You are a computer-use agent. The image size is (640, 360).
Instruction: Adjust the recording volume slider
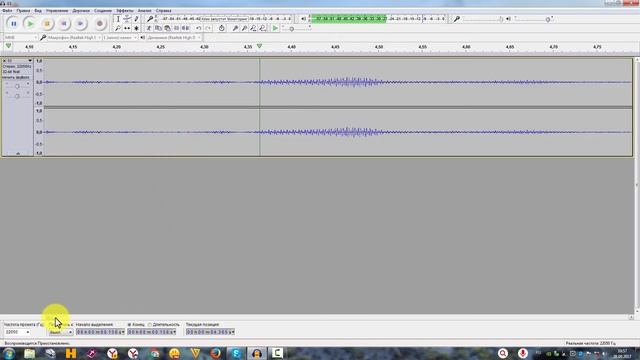(484, 19)
